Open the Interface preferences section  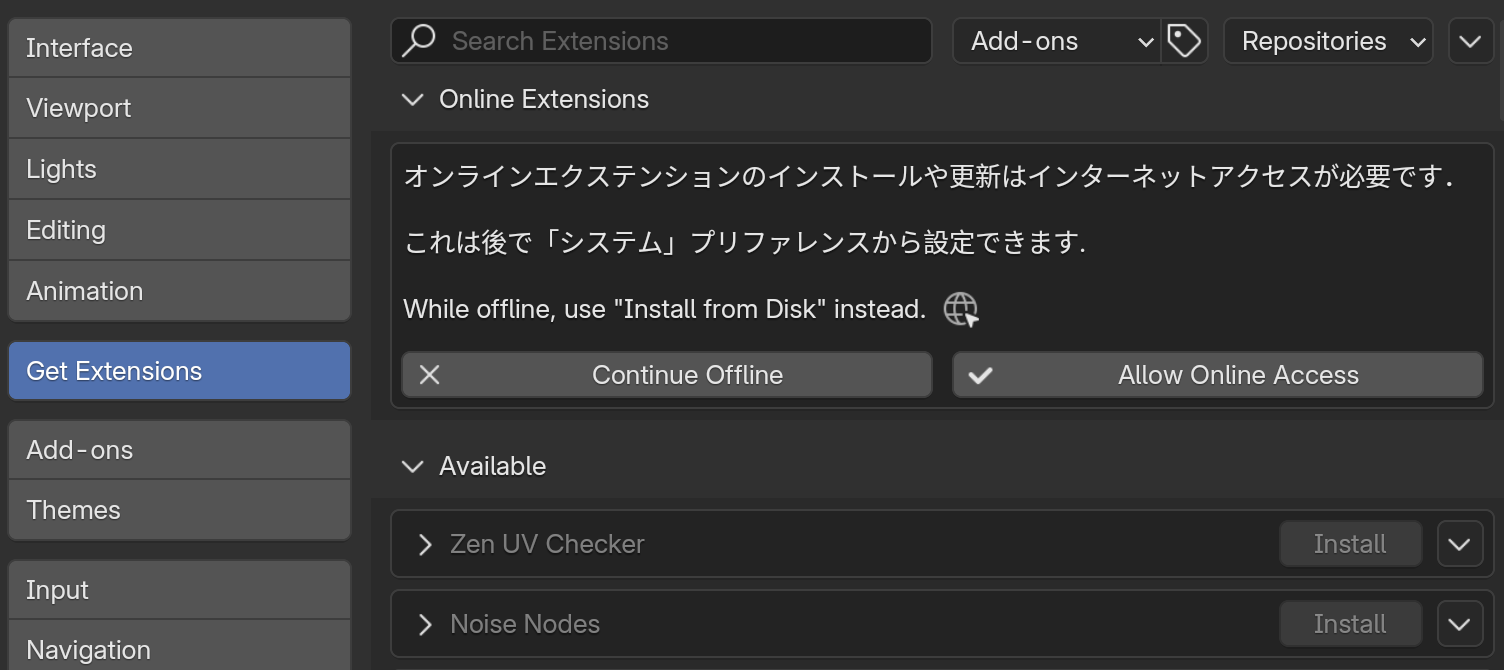(x=179, y=47)
